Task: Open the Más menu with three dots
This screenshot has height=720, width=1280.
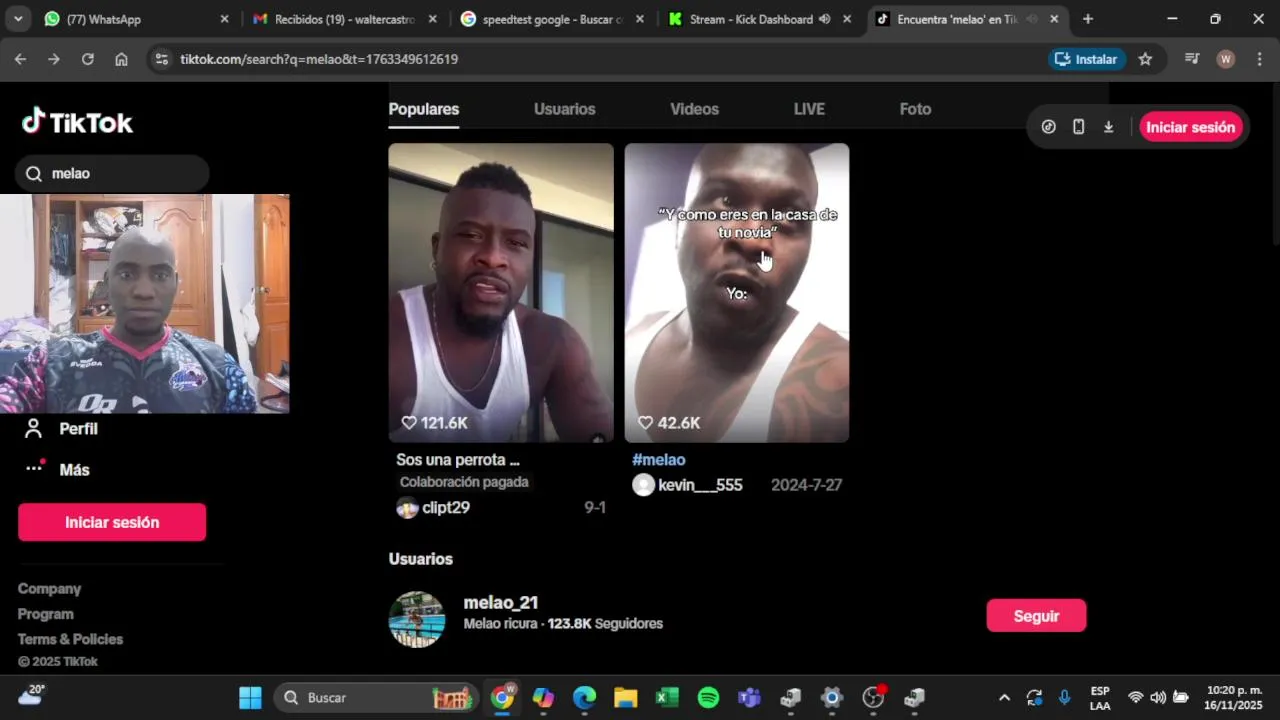Action: [56, 469]
